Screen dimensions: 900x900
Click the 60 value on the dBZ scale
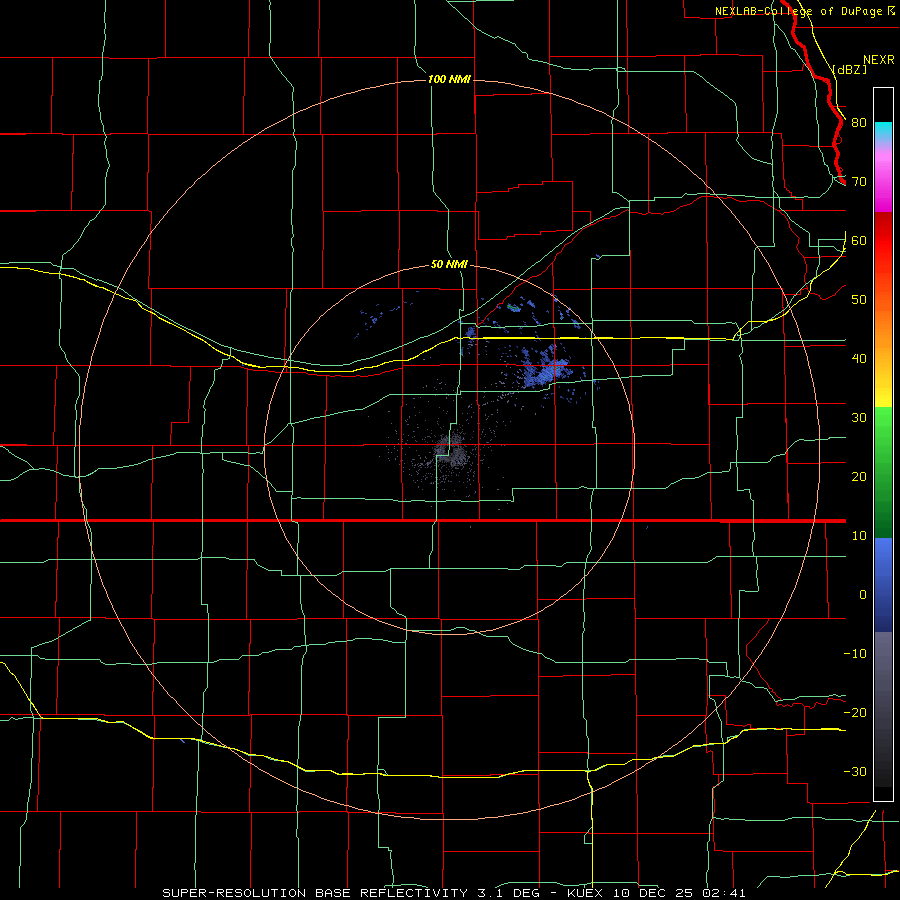click(x=859, y=241)
